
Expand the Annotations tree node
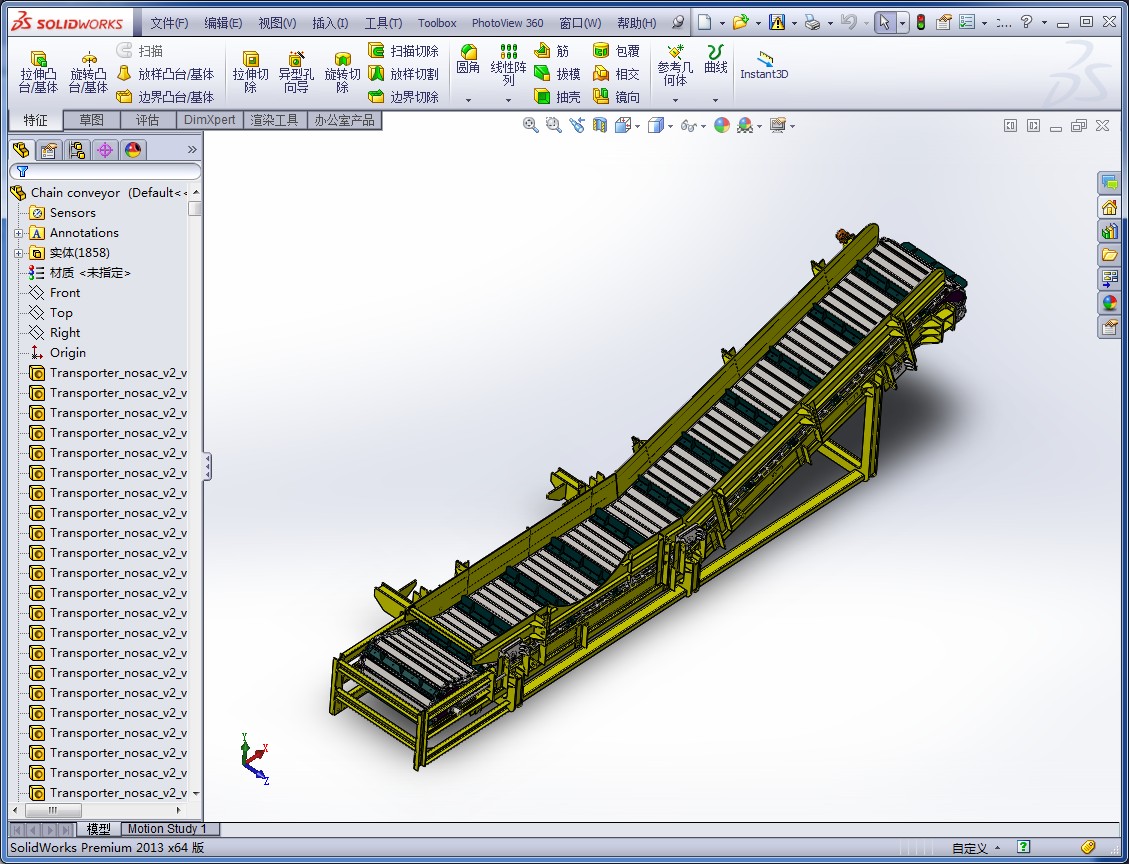[19, 233]
